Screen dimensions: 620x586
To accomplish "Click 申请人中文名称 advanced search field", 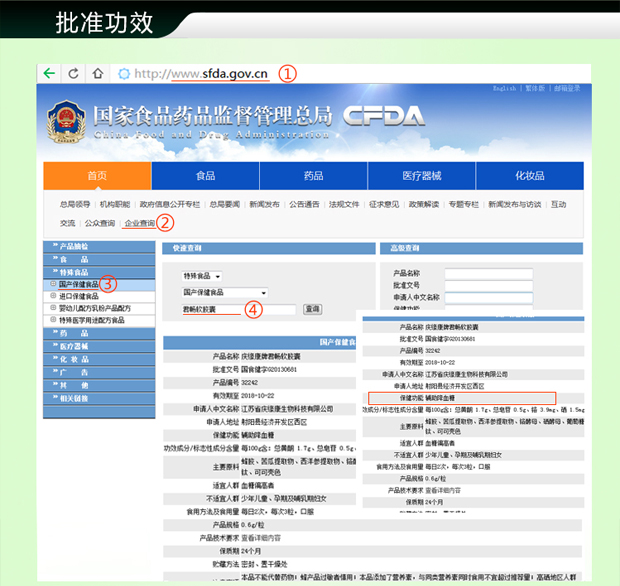I will click(x=489, y=297).
